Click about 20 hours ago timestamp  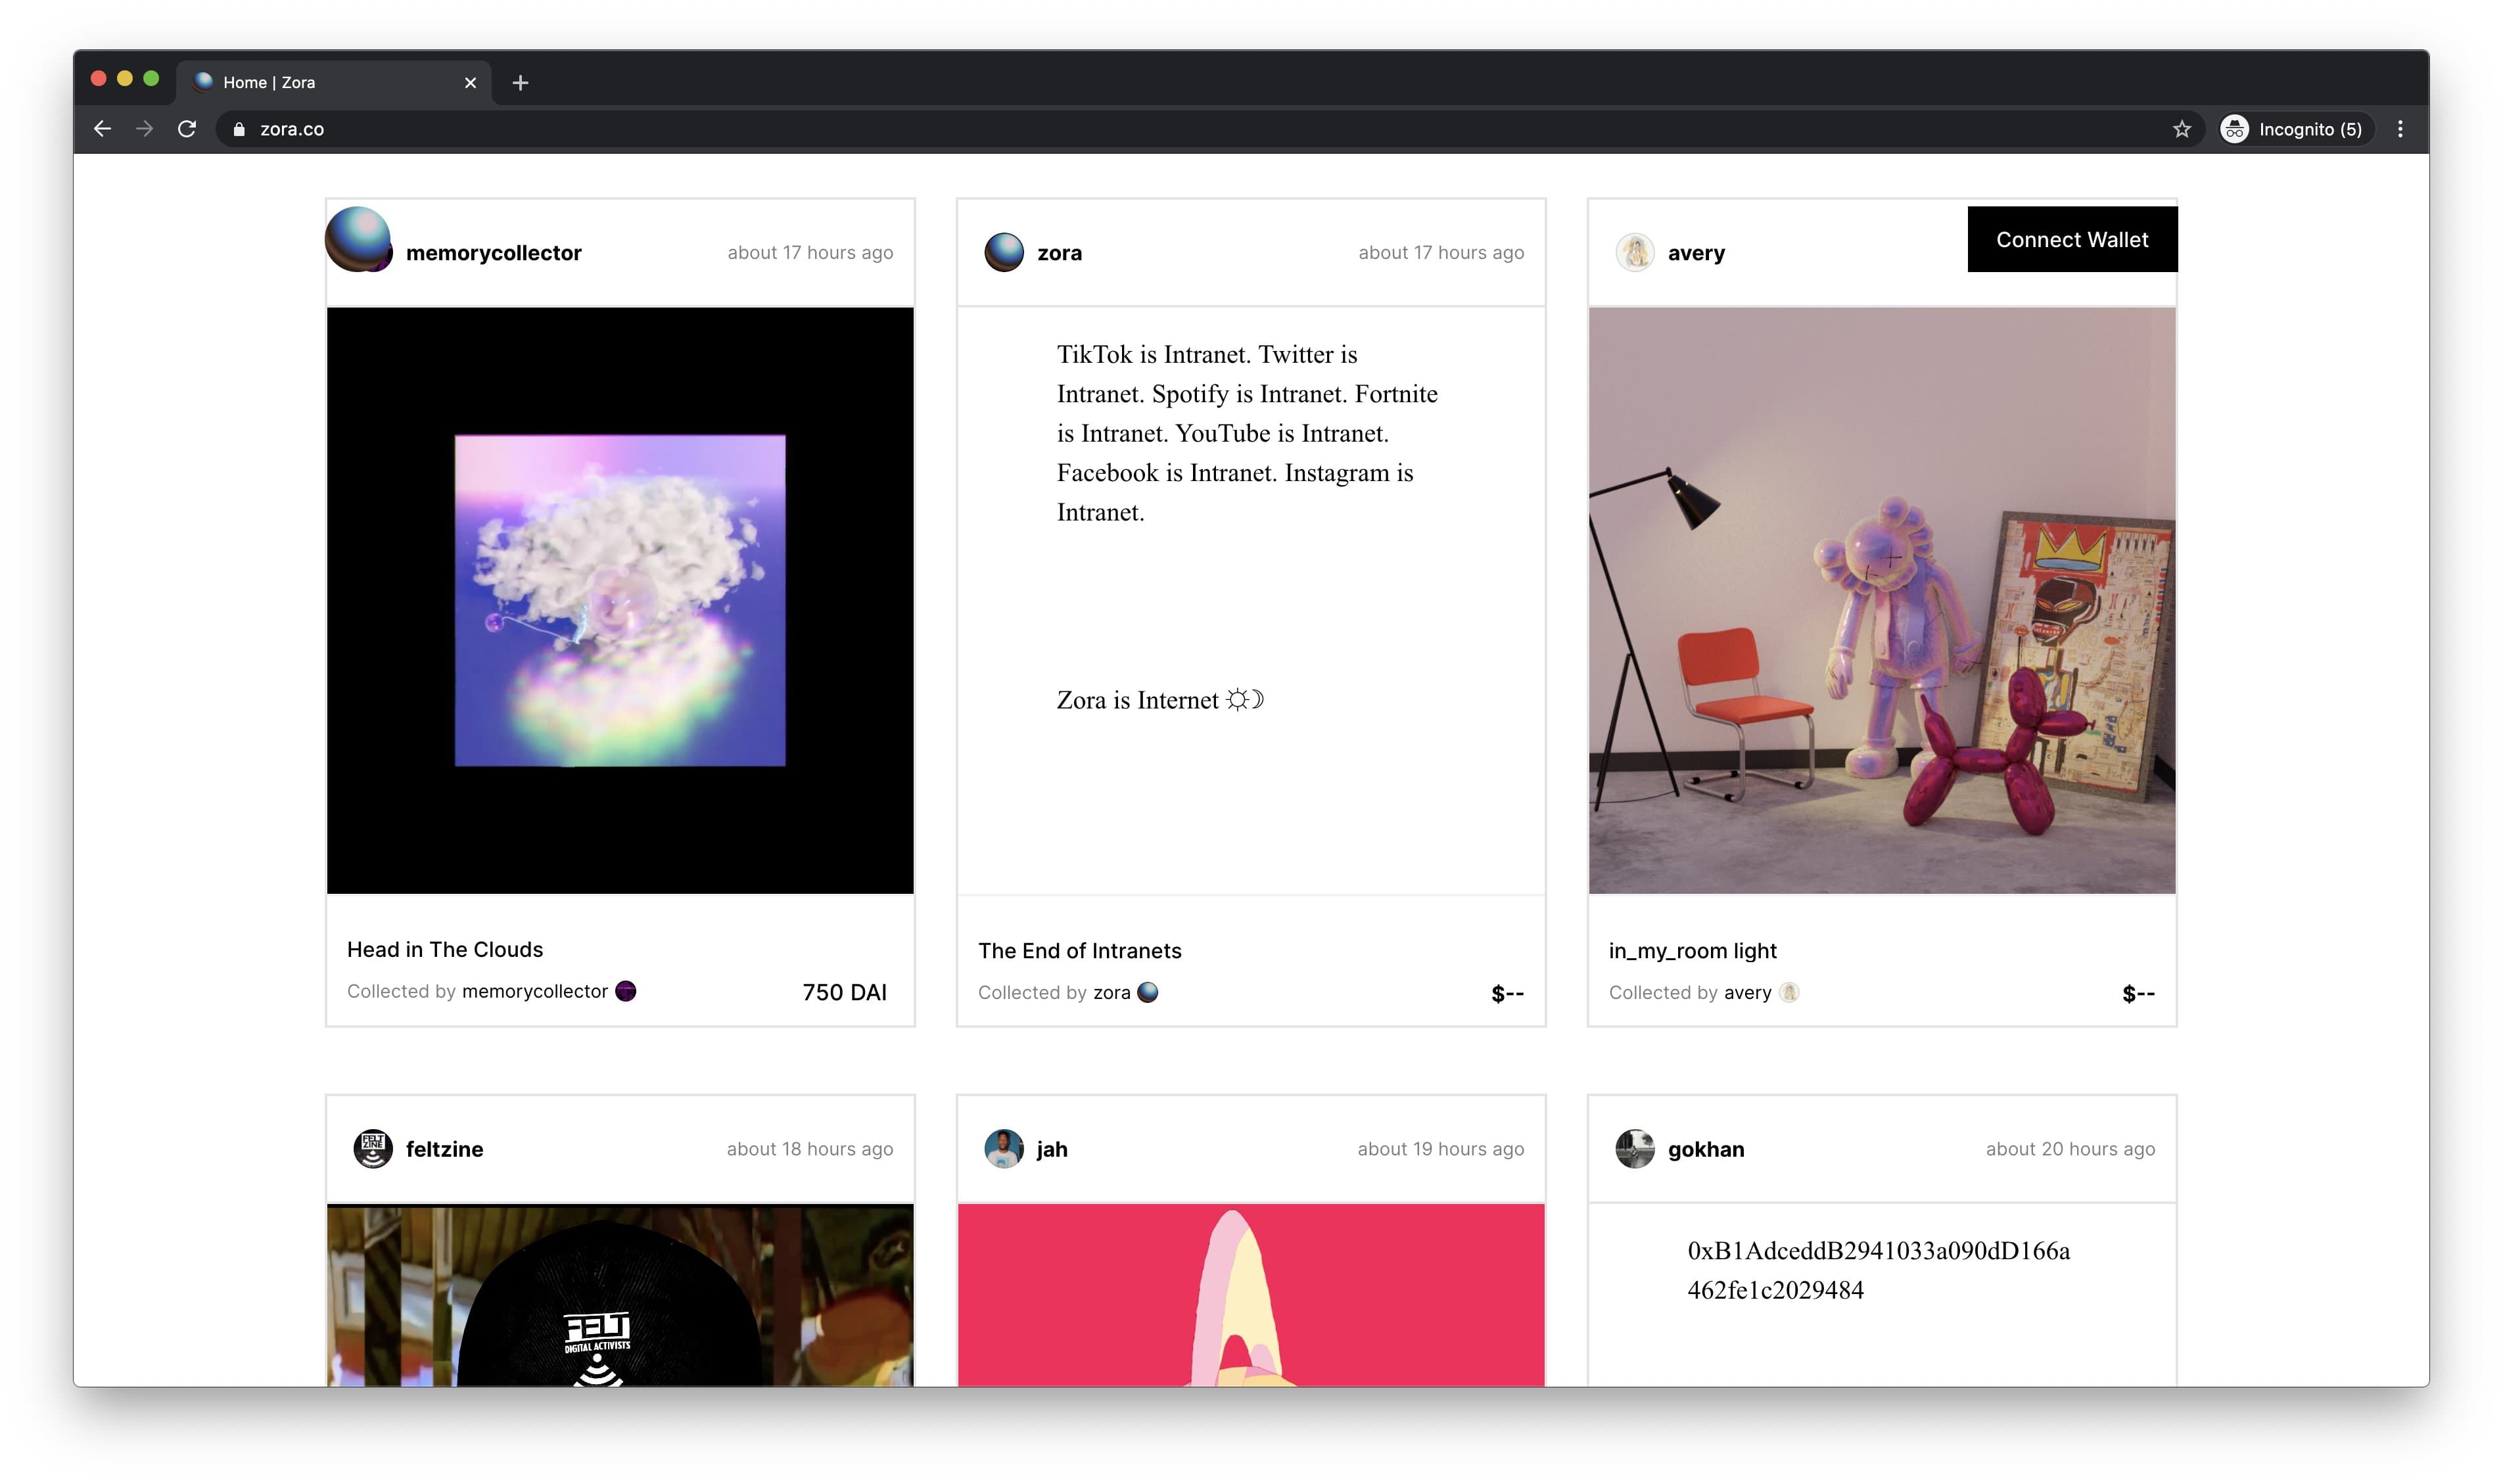[2070, 1149]
